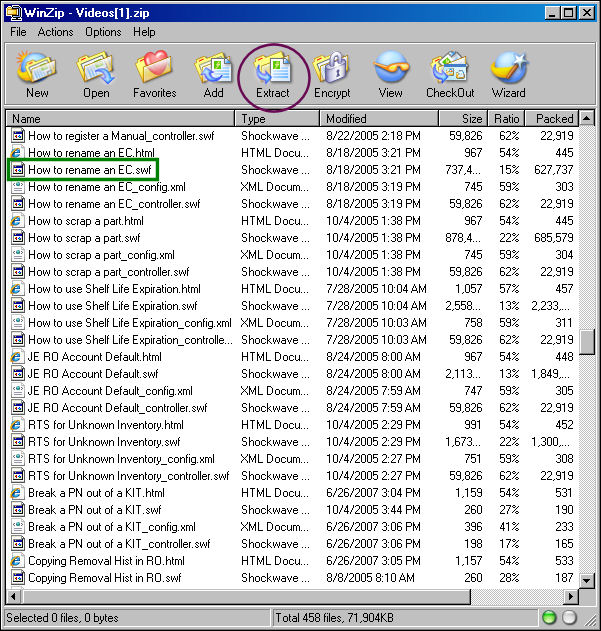Image resolution: width=601 pixels, height=631 pixels.
Task: Click icon of Break a PN out of a KIT.html
Action: click(x=17, y=493)
